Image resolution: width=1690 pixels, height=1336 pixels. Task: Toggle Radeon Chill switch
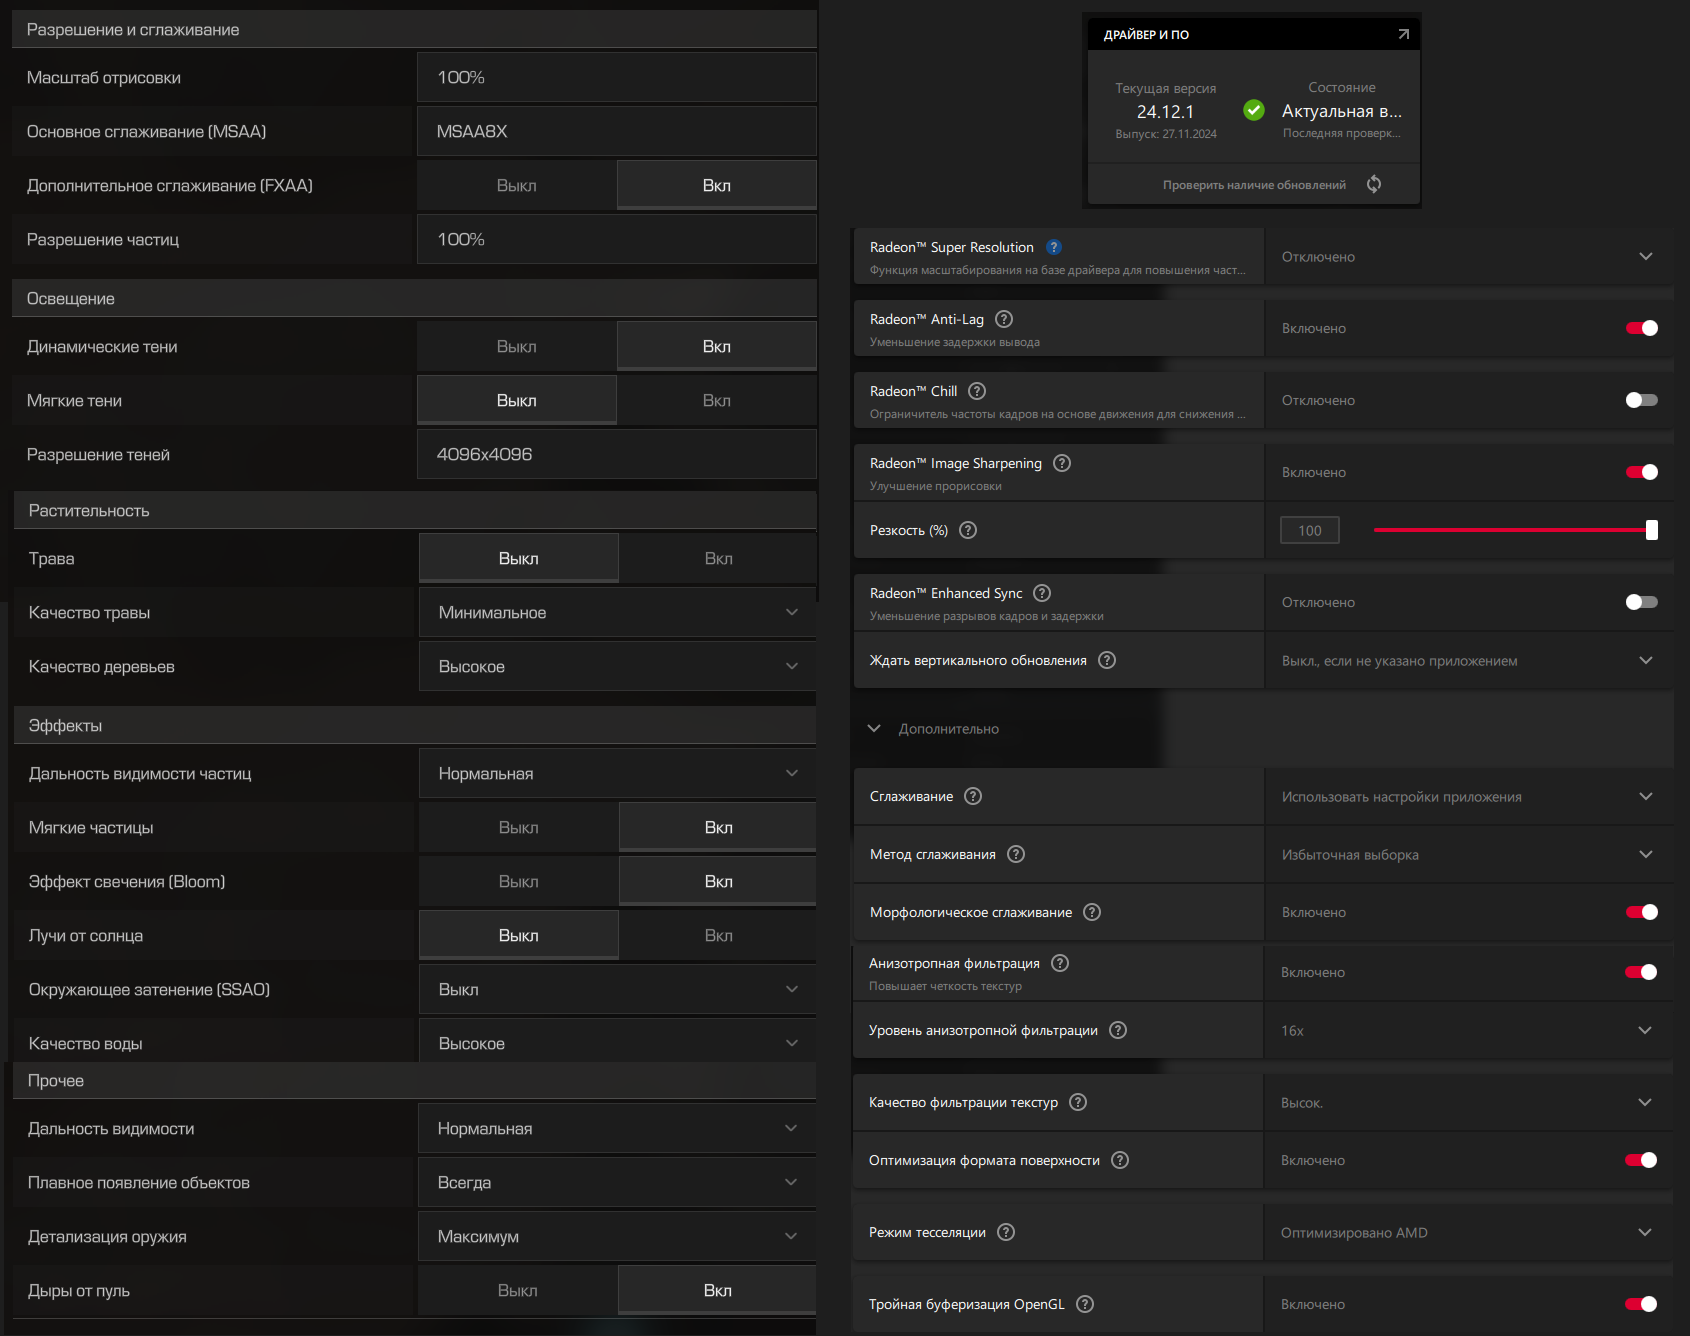tap(1642, 400)
